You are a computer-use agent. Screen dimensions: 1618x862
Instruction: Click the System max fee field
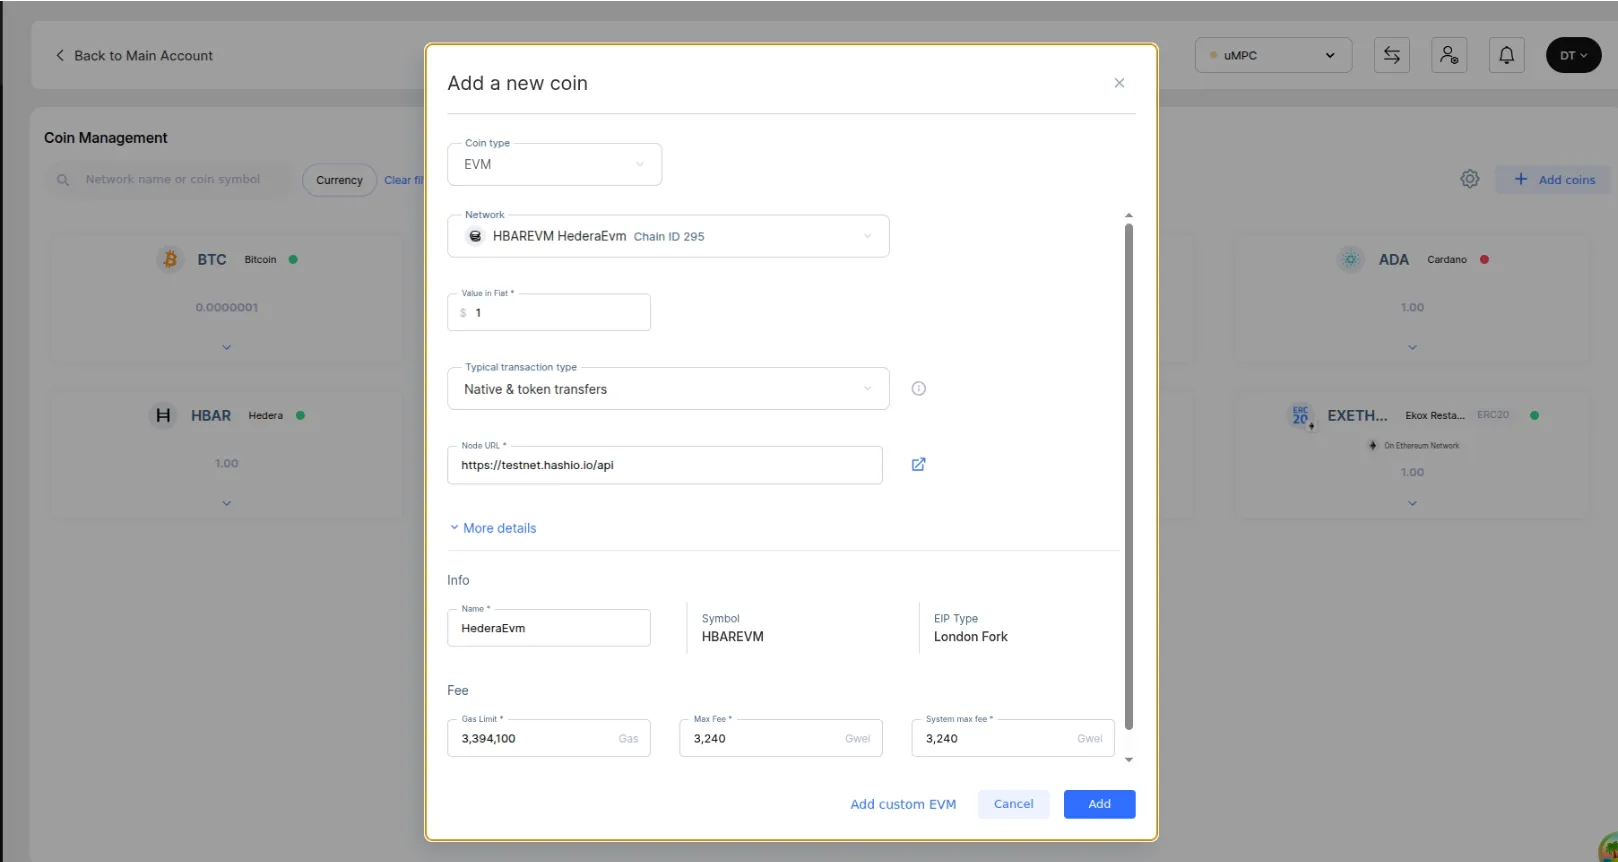coord(1013,738)
